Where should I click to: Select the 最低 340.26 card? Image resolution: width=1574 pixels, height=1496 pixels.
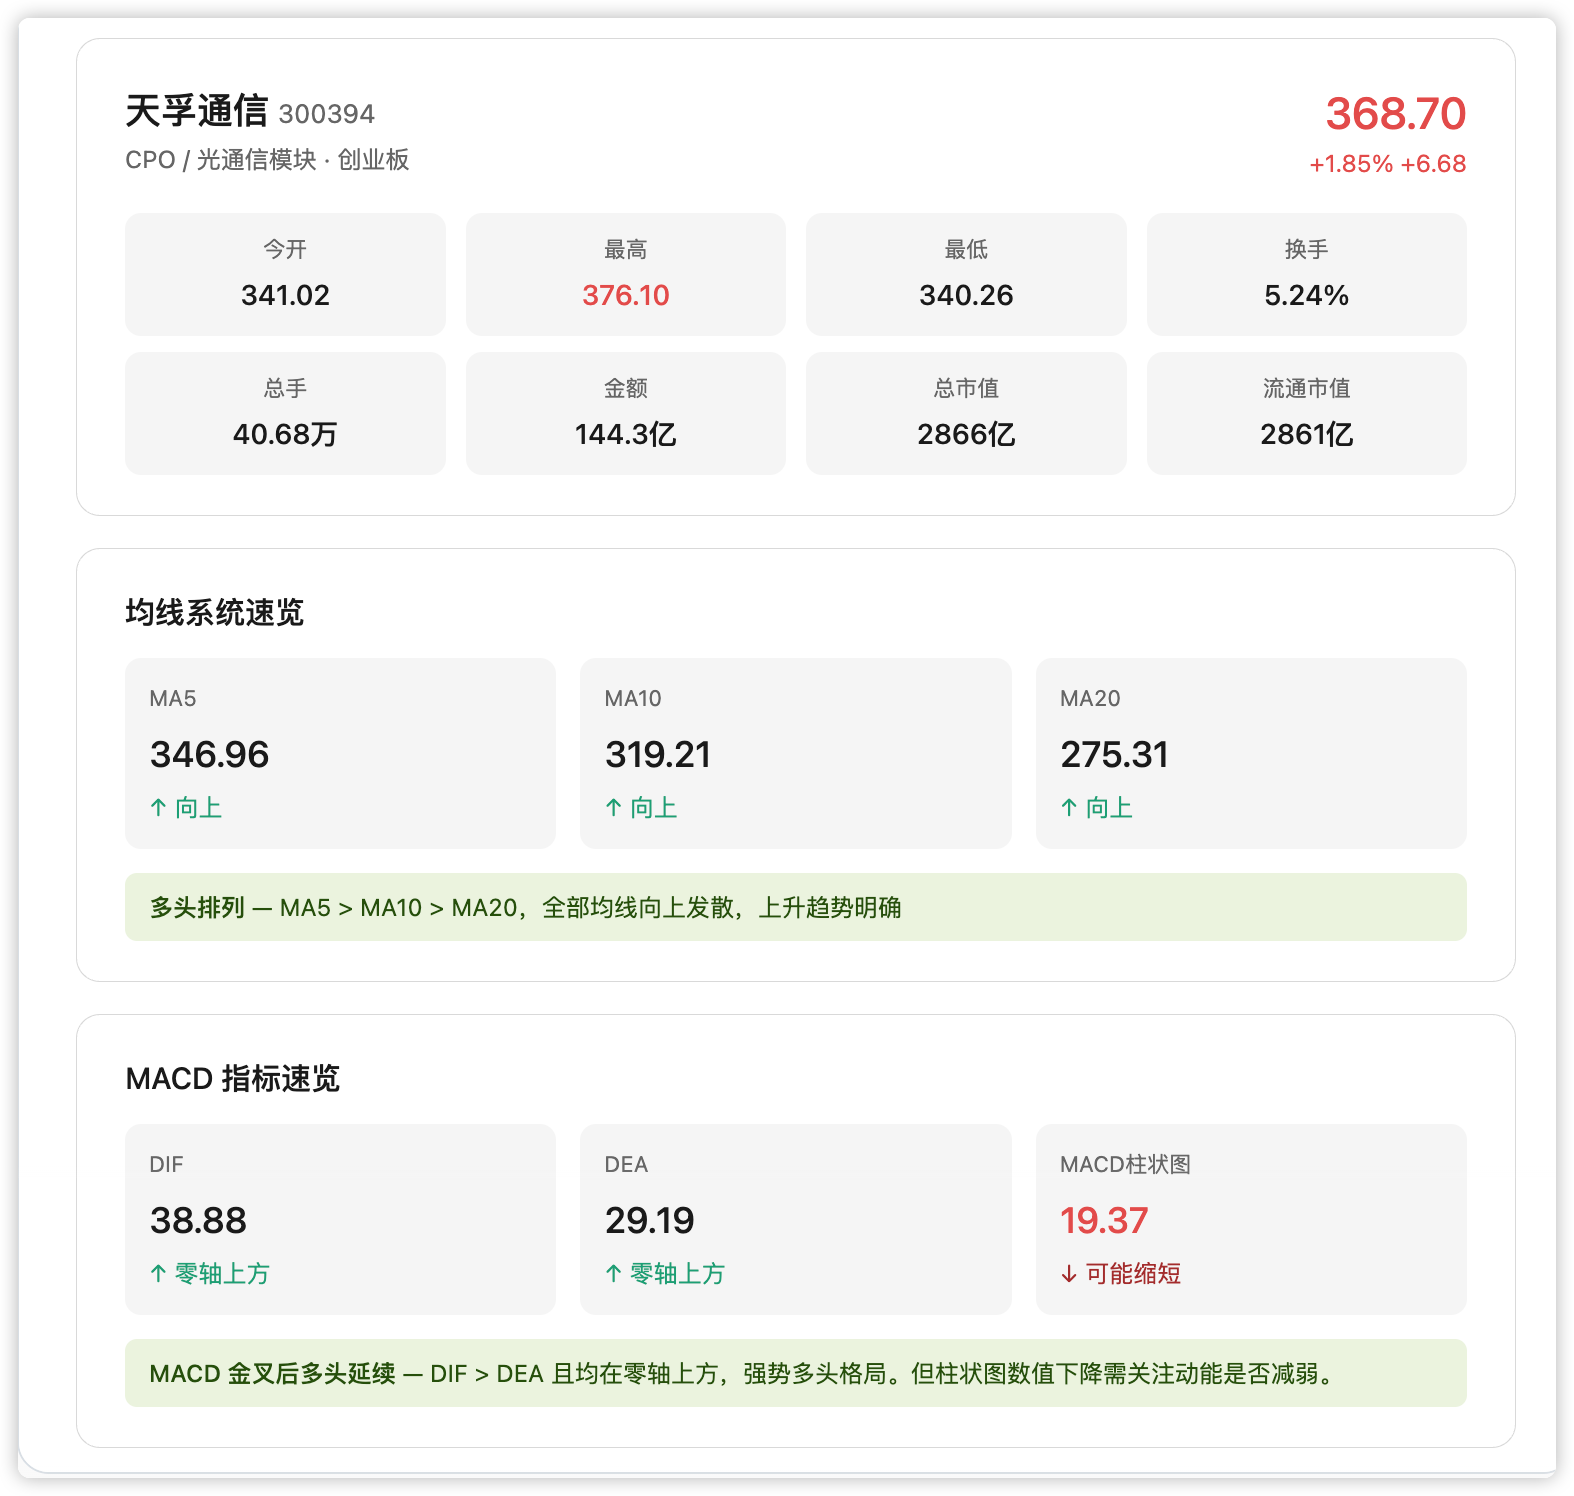pos(966,274)
